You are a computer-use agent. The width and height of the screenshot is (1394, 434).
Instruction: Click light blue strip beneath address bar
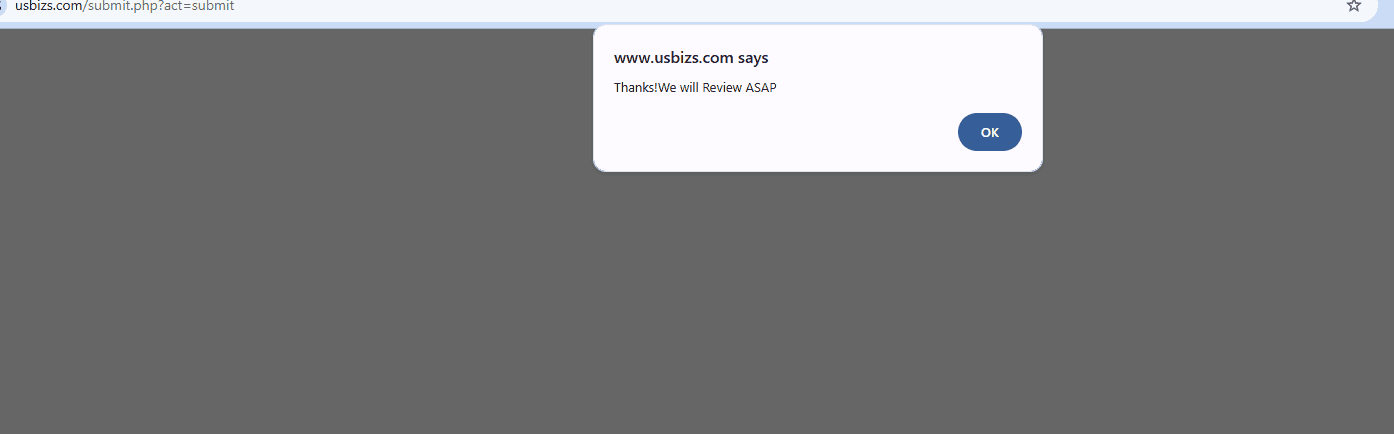point(700,25)
